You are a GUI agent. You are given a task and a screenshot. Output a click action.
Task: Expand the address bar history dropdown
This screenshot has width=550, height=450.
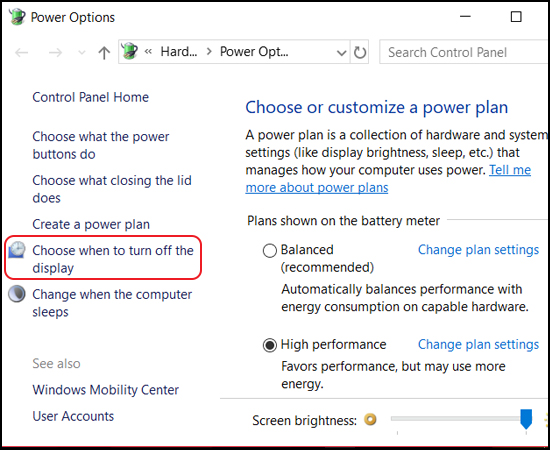tap(341, 53)
